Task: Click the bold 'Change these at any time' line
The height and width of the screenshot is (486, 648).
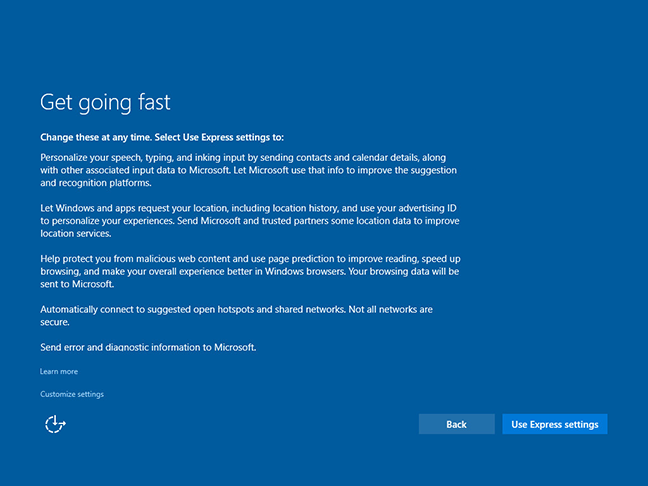Action: pyautogui.click(x=169, y=137)
